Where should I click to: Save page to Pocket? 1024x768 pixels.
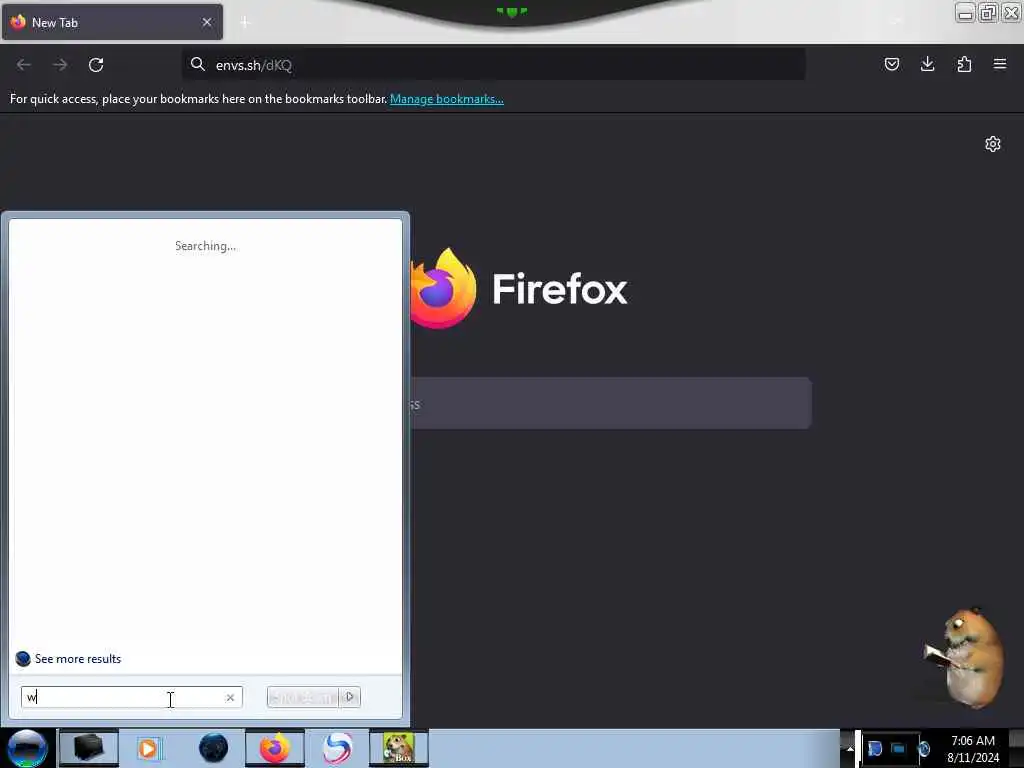click(x=891, y=64)
